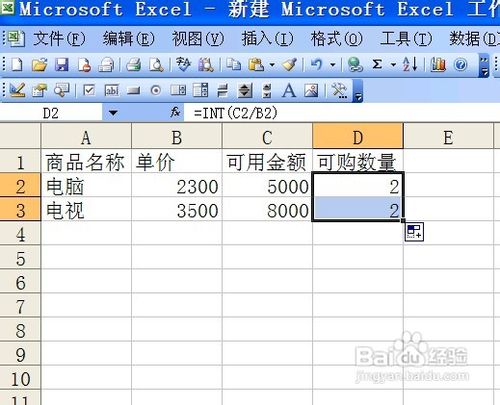Screen dimensions: 500x405
Task: Select cell with value 3500
Action: click(177, 210)
